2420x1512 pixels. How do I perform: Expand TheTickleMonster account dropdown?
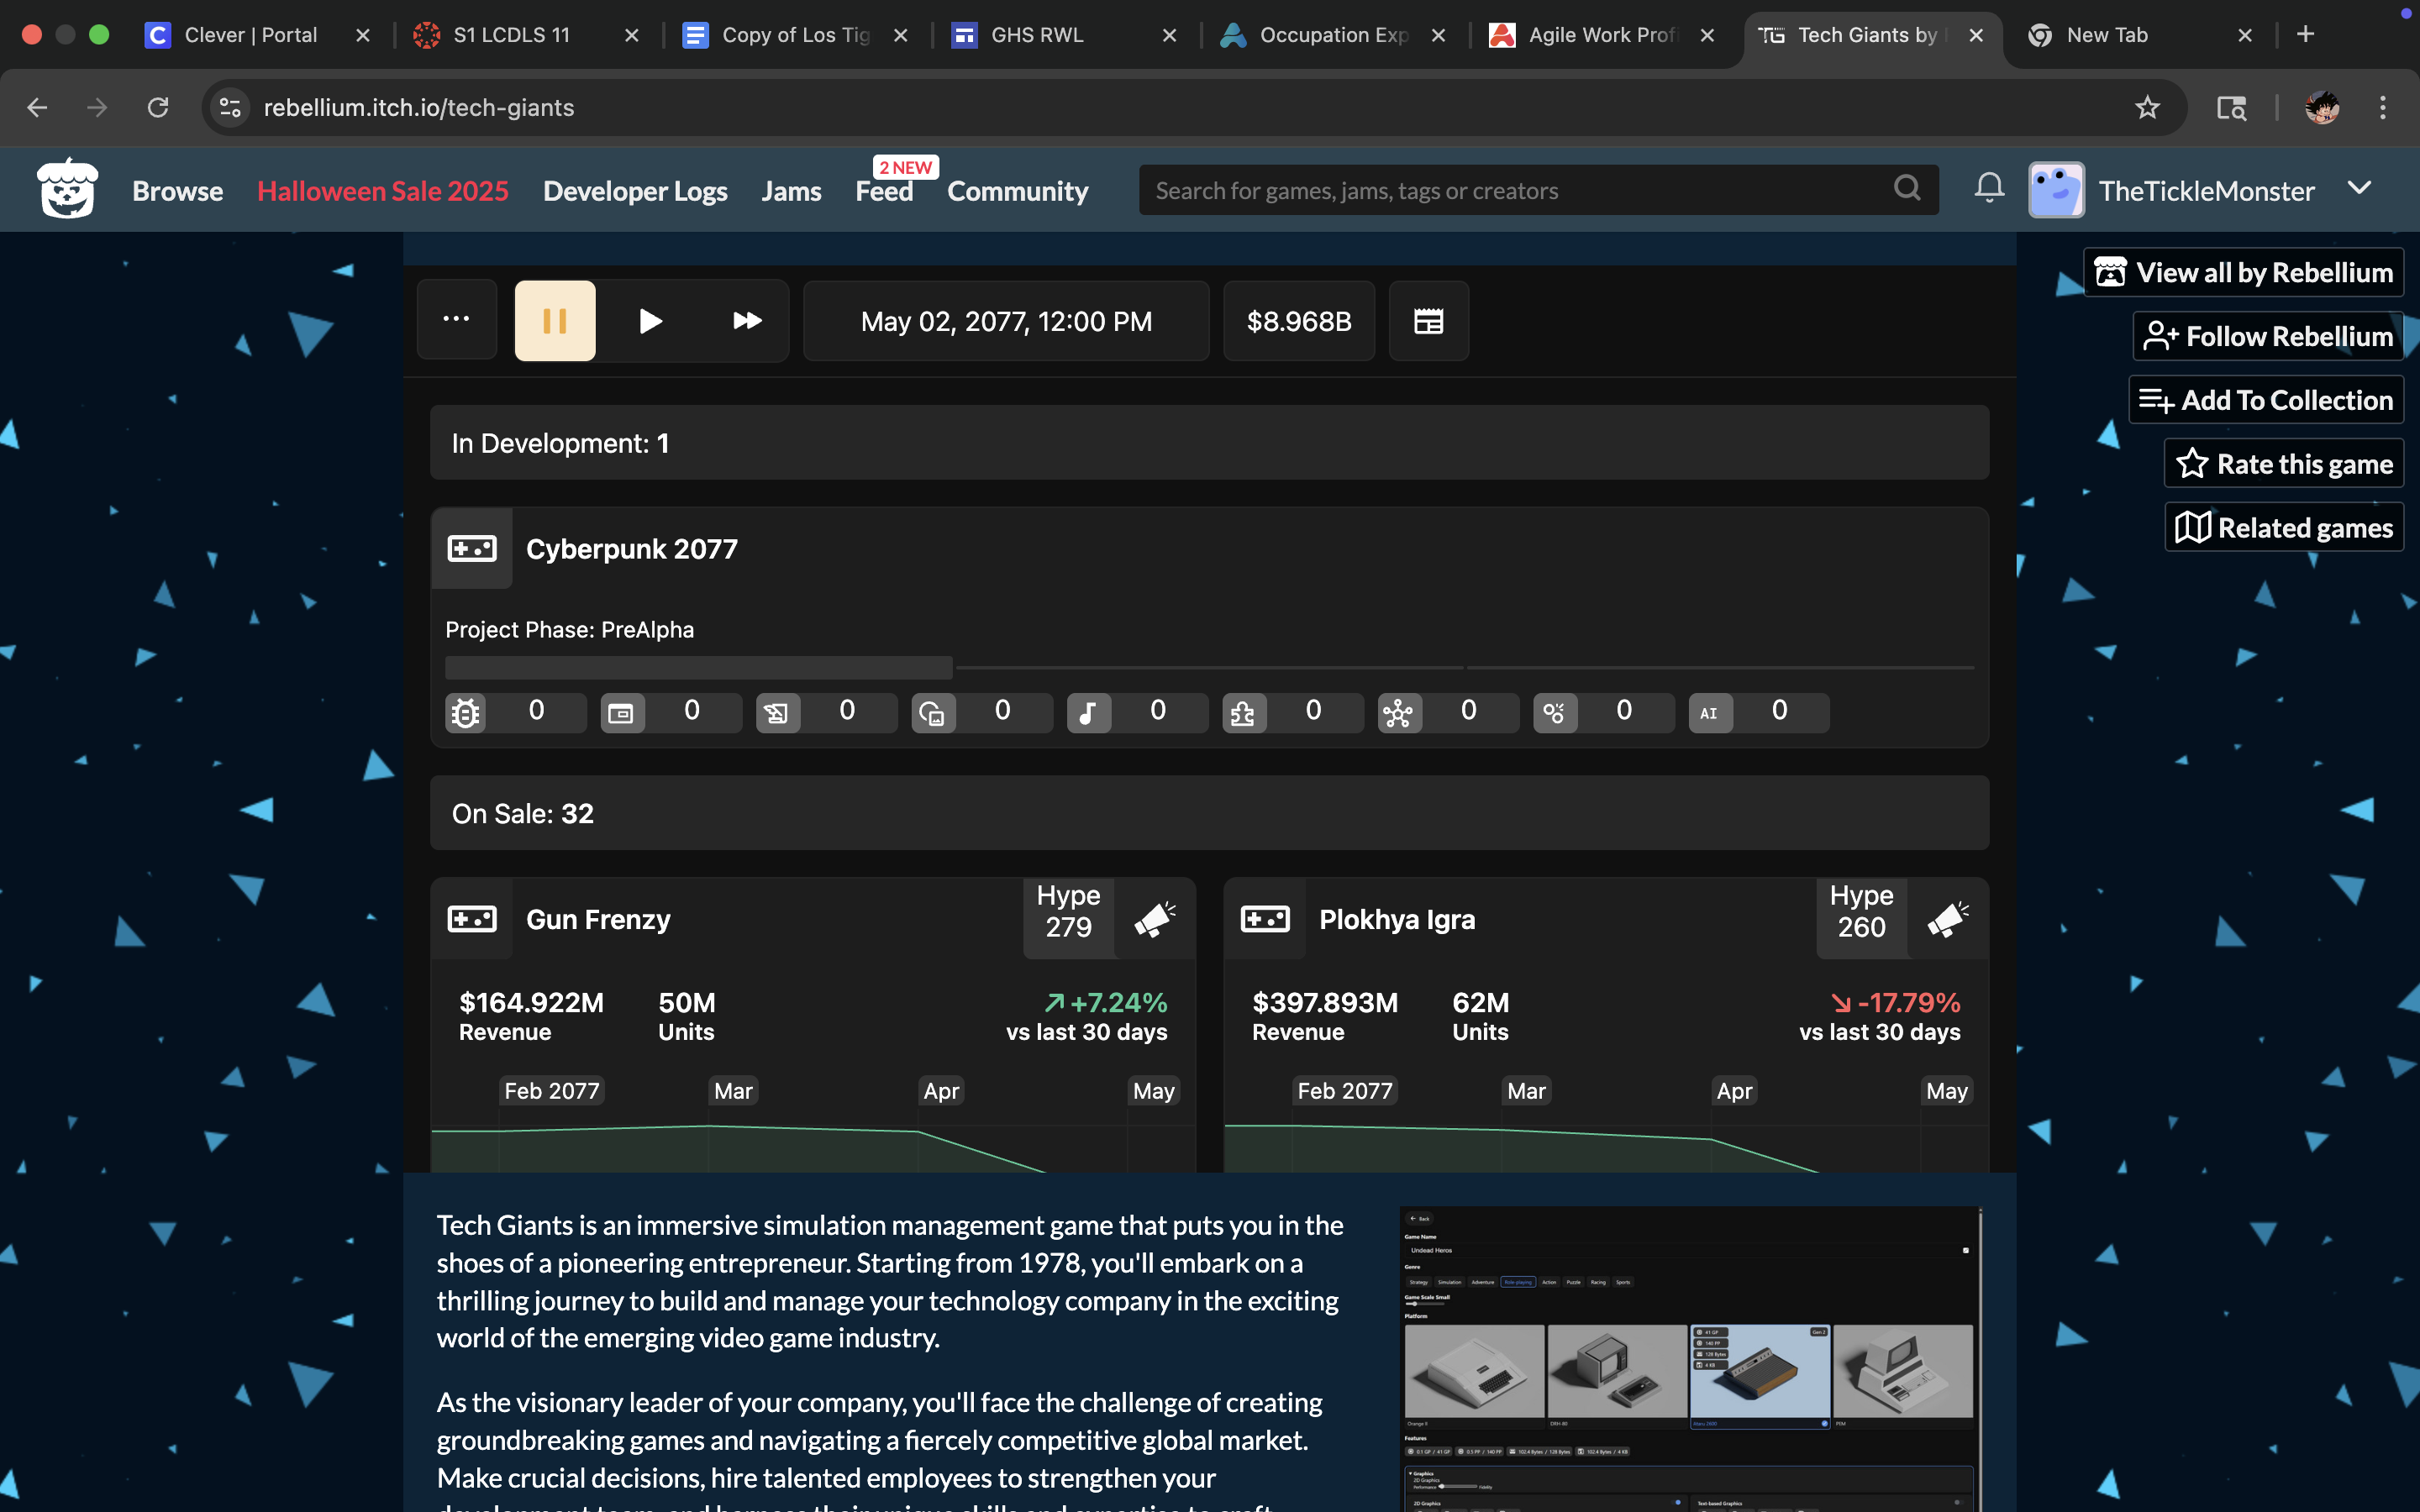[x=2359, y=189]
